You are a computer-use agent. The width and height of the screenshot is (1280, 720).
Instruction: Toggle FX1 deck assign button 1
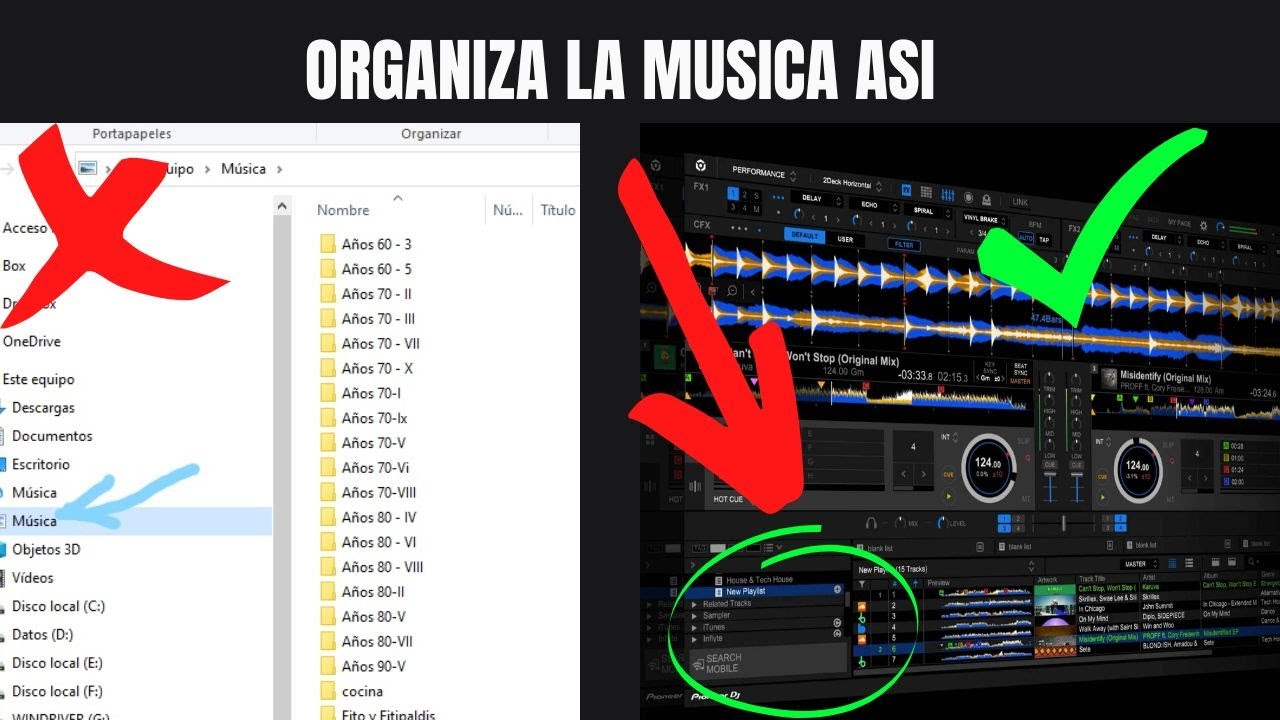point(732,193)
